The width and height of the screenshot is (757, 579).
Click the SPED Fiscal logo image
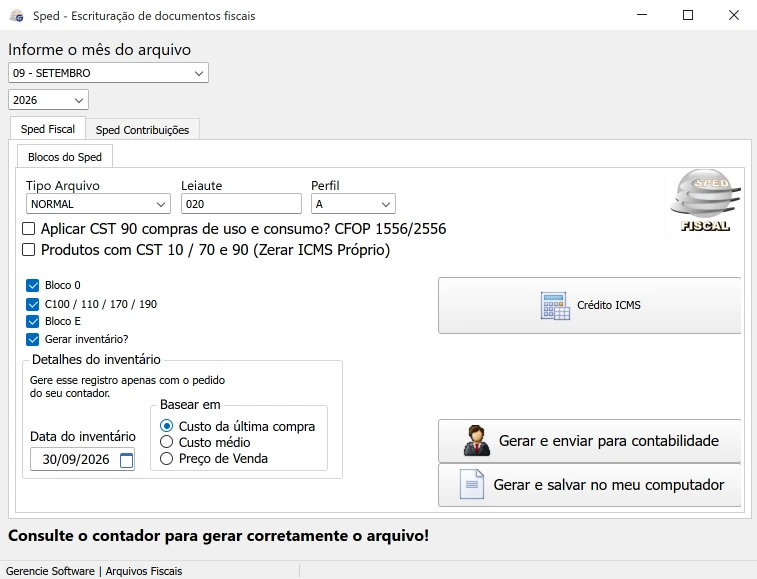[705, 202]
